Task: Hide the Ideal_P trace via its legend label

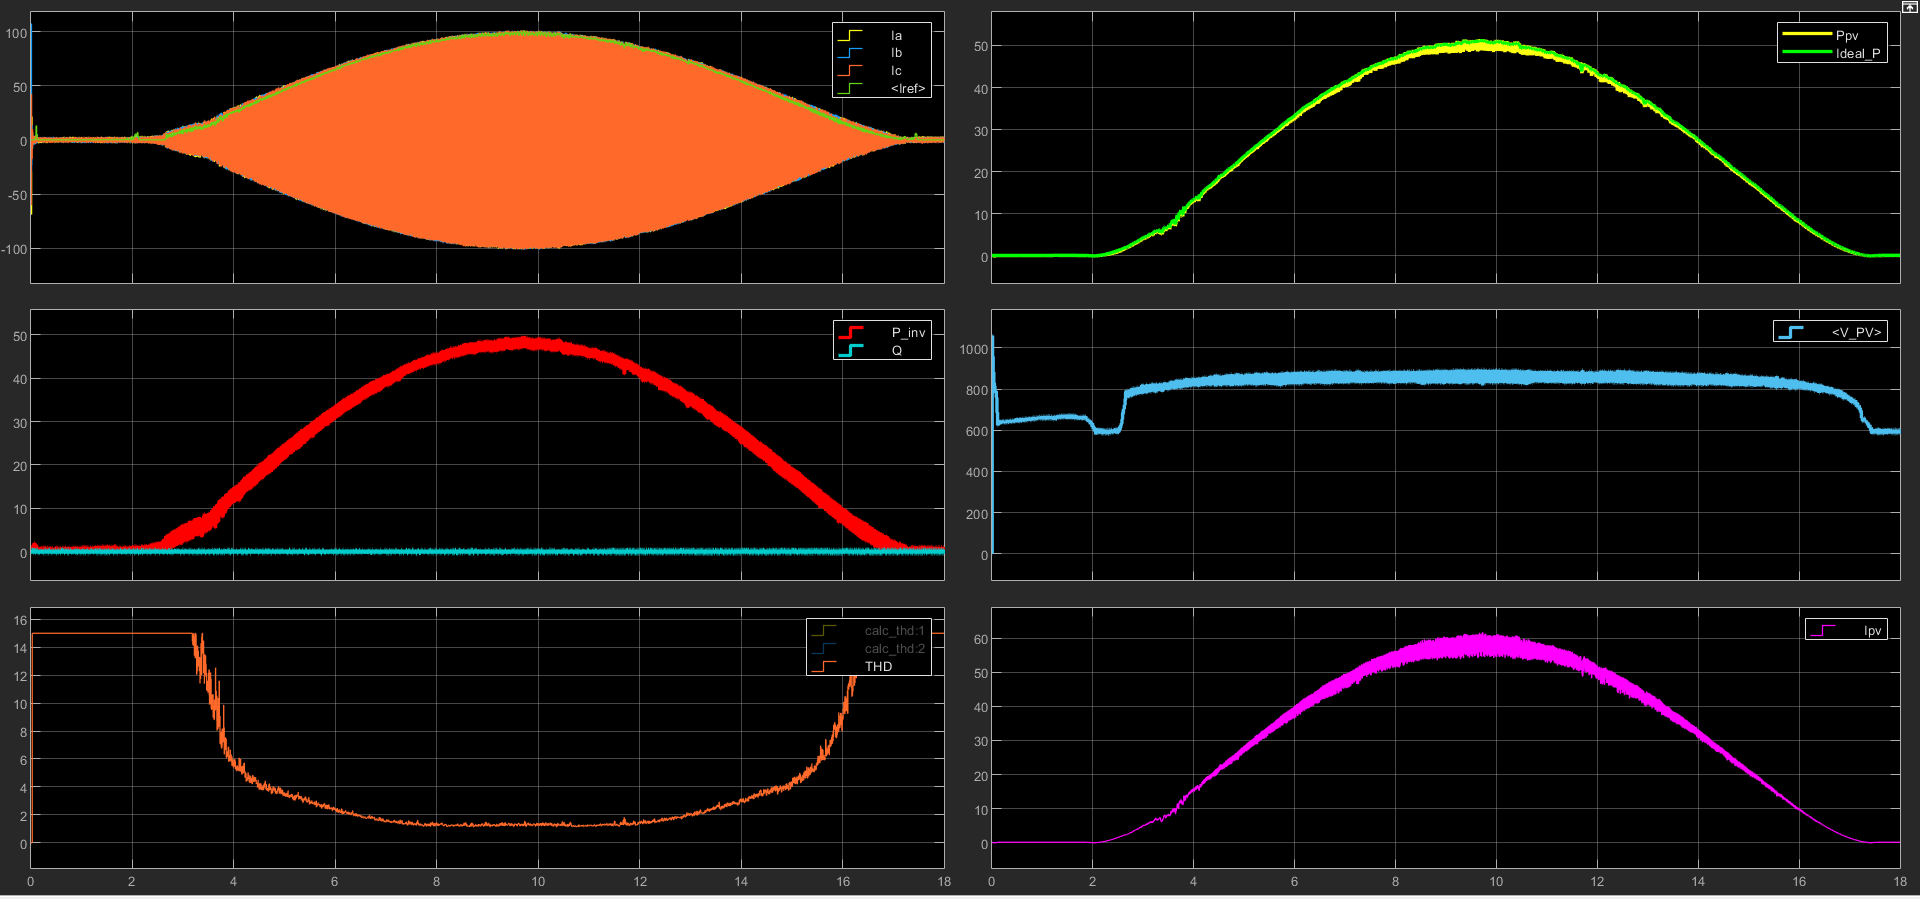Action: click(1857, 54)
